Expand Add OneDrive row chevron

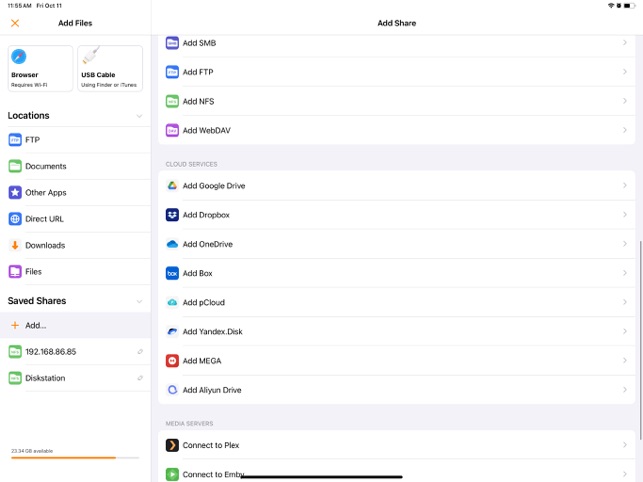625,244
